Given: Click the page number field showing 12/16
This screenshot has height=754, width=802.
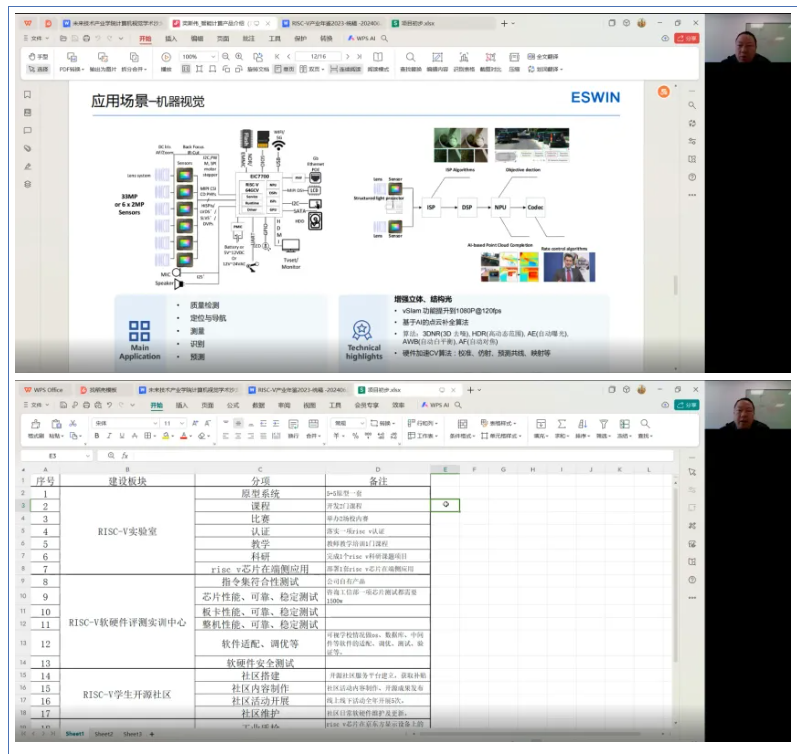Looking at the screenshot, I should [x=319, y=57].
